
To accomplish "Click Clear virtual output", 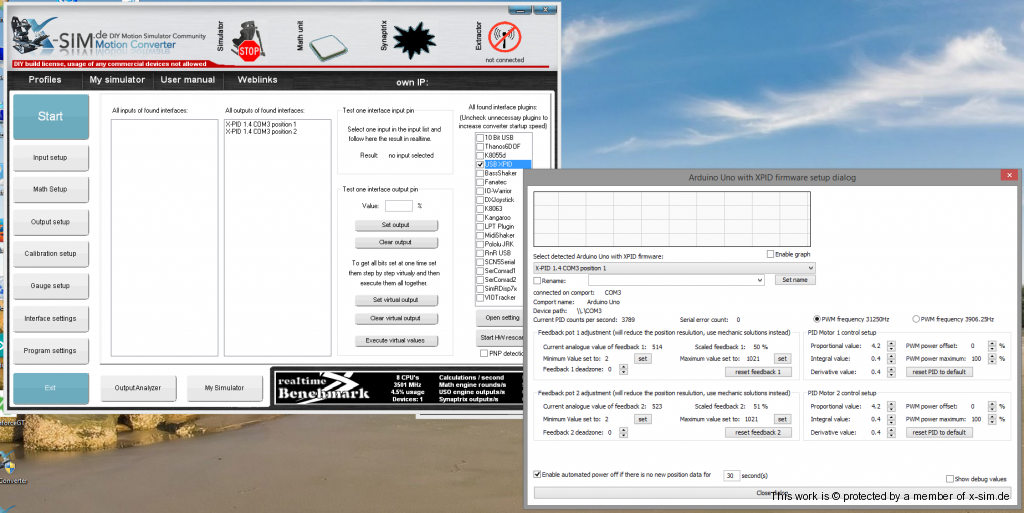I will [x=396, y=319].
